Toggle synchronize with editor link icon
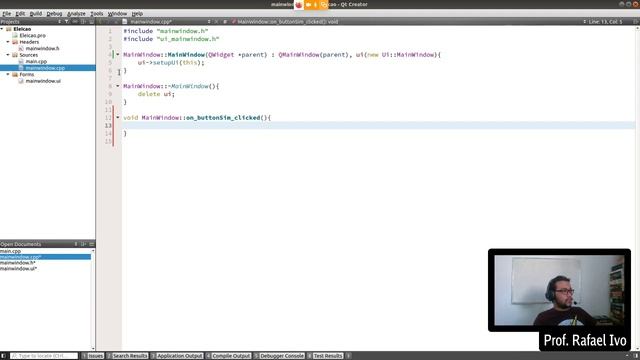 75,22
